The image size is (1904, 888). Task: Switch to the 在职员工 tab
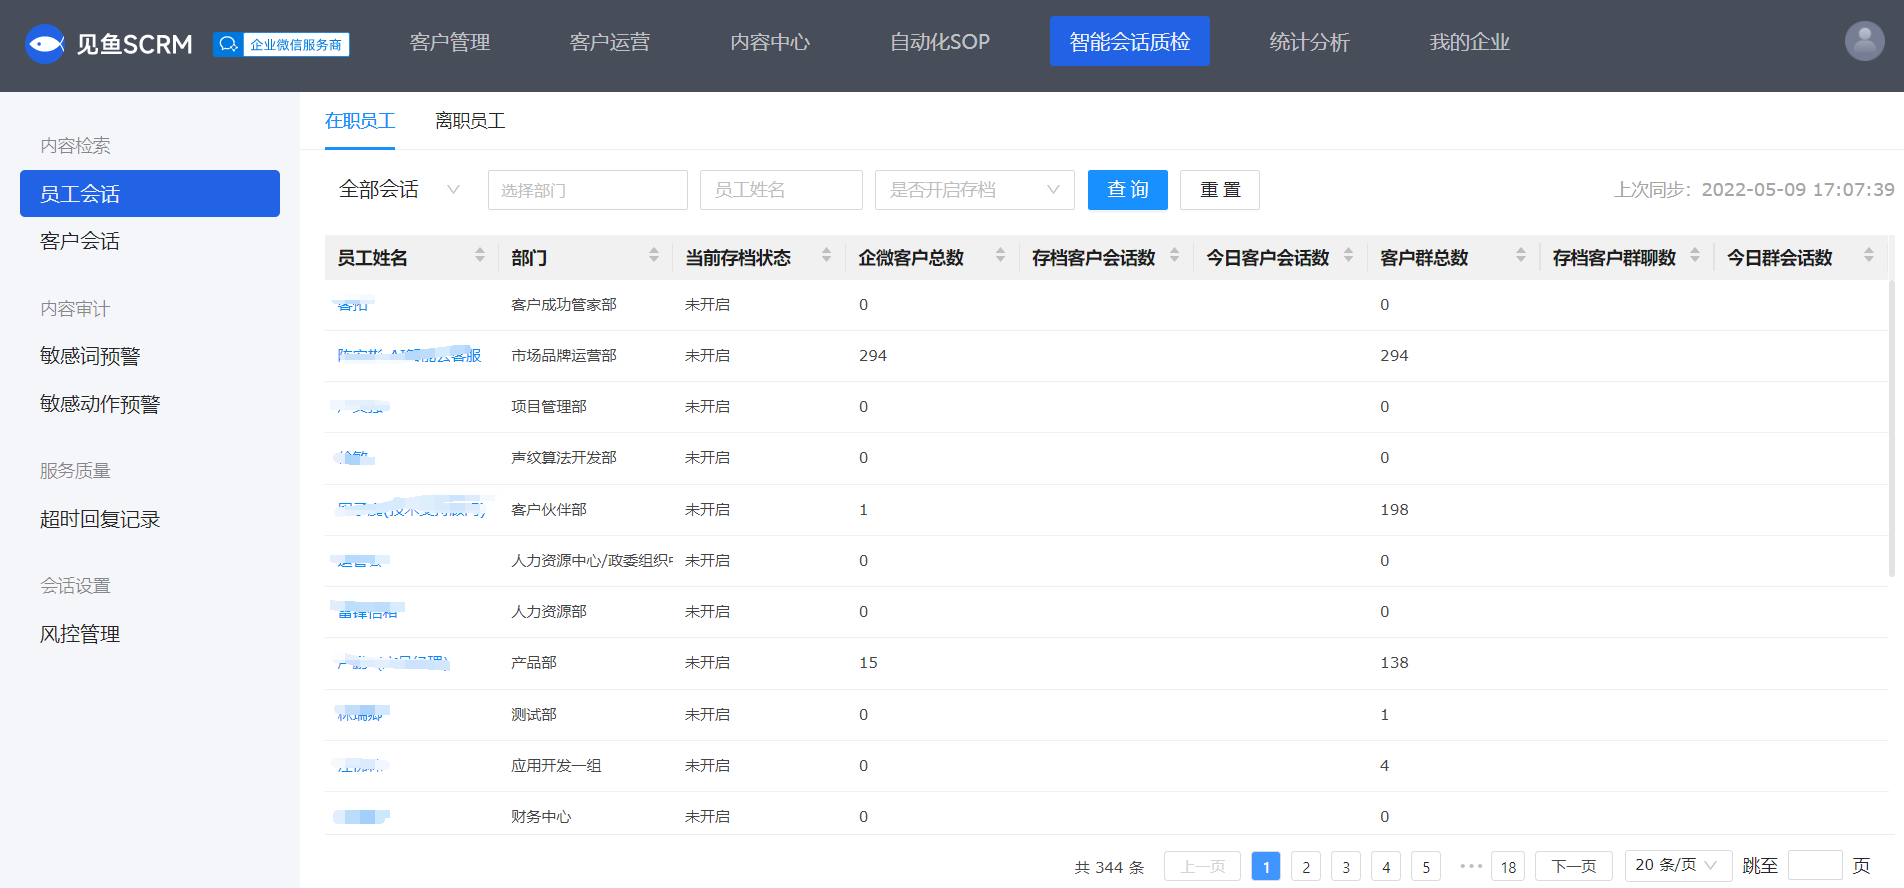click(360, 121)
